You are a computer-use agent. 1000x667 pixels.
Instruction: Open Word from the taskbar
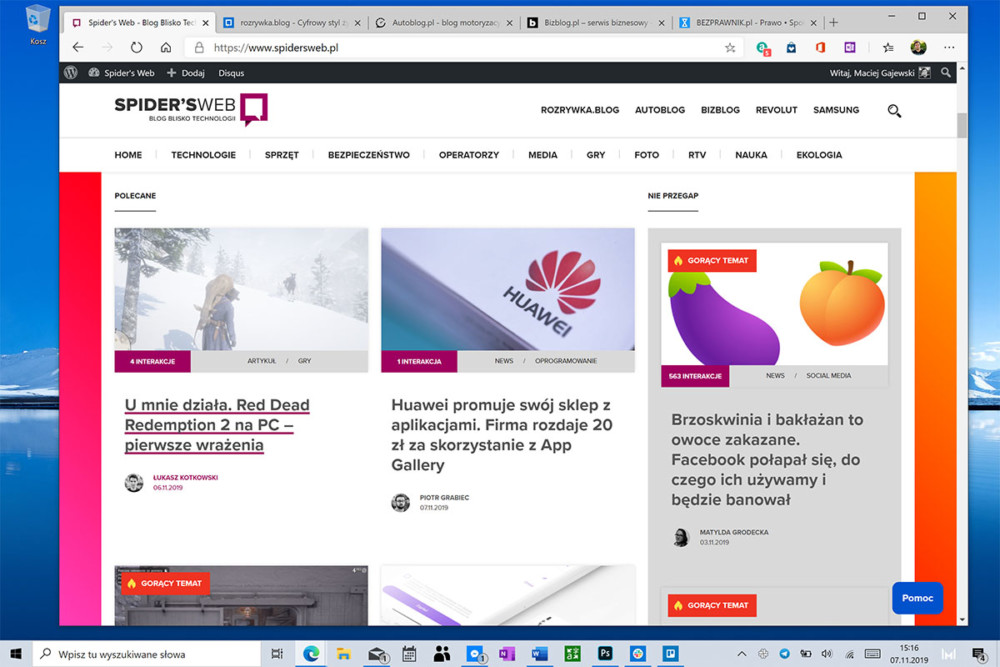(540, 654)
